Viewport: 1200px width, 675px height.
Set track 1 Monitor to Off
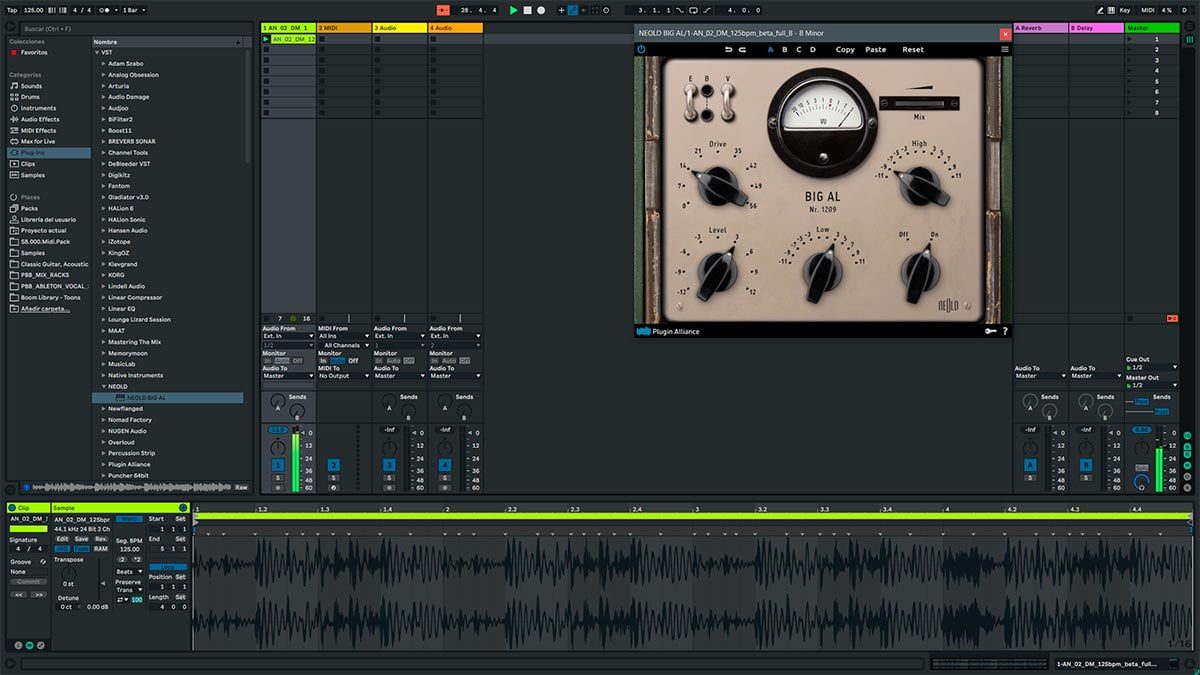(298, 360)
